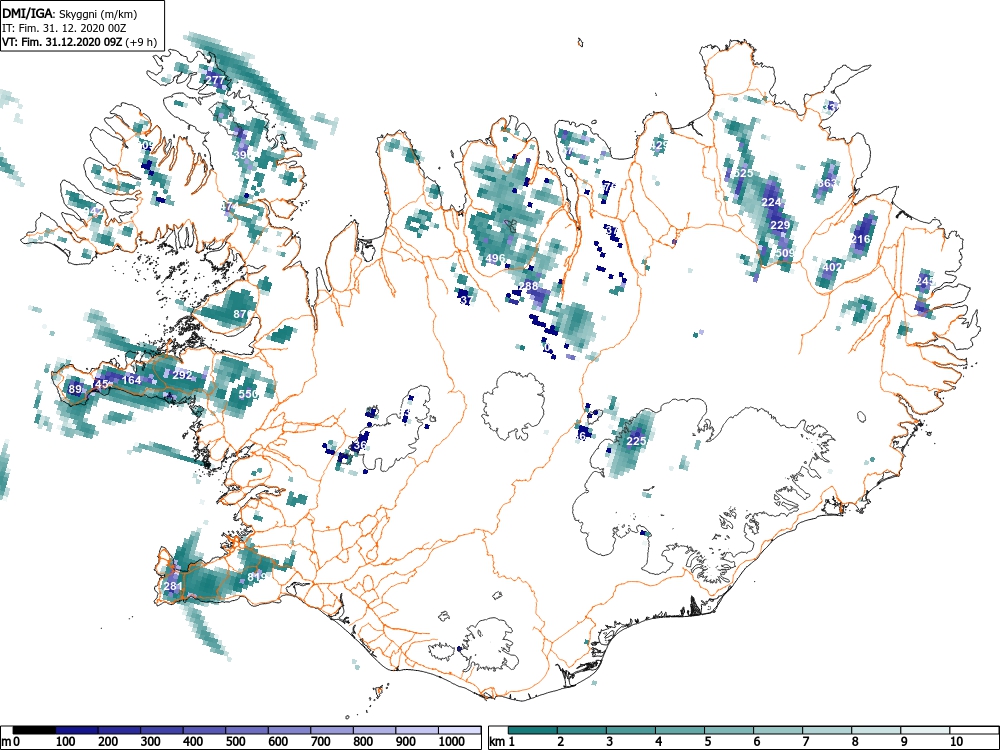1000x750 pixels.
Task: Click the 229 visibility value on the map
Action: (x=781, y=225)
